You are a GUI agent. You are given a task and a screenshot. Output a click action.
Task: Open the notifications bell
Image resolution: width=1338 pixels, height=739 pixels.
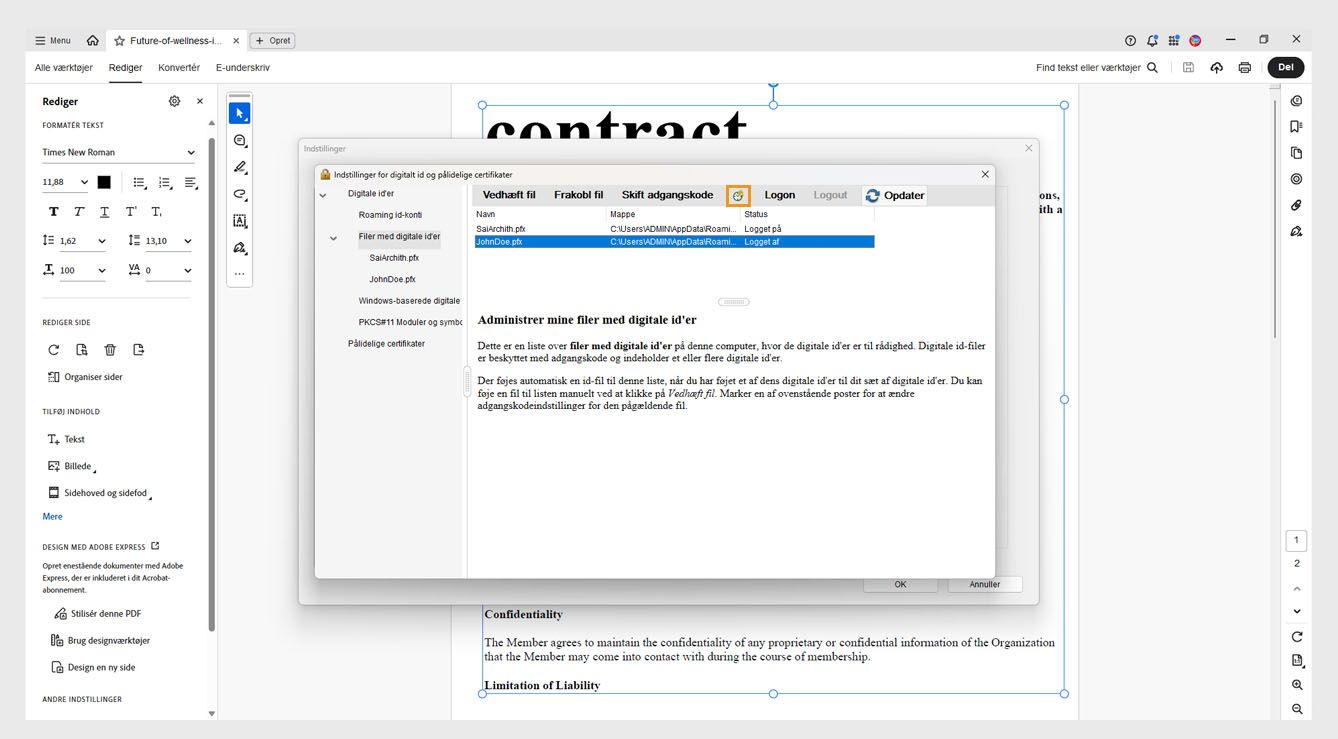click(x=1152, y=41)
